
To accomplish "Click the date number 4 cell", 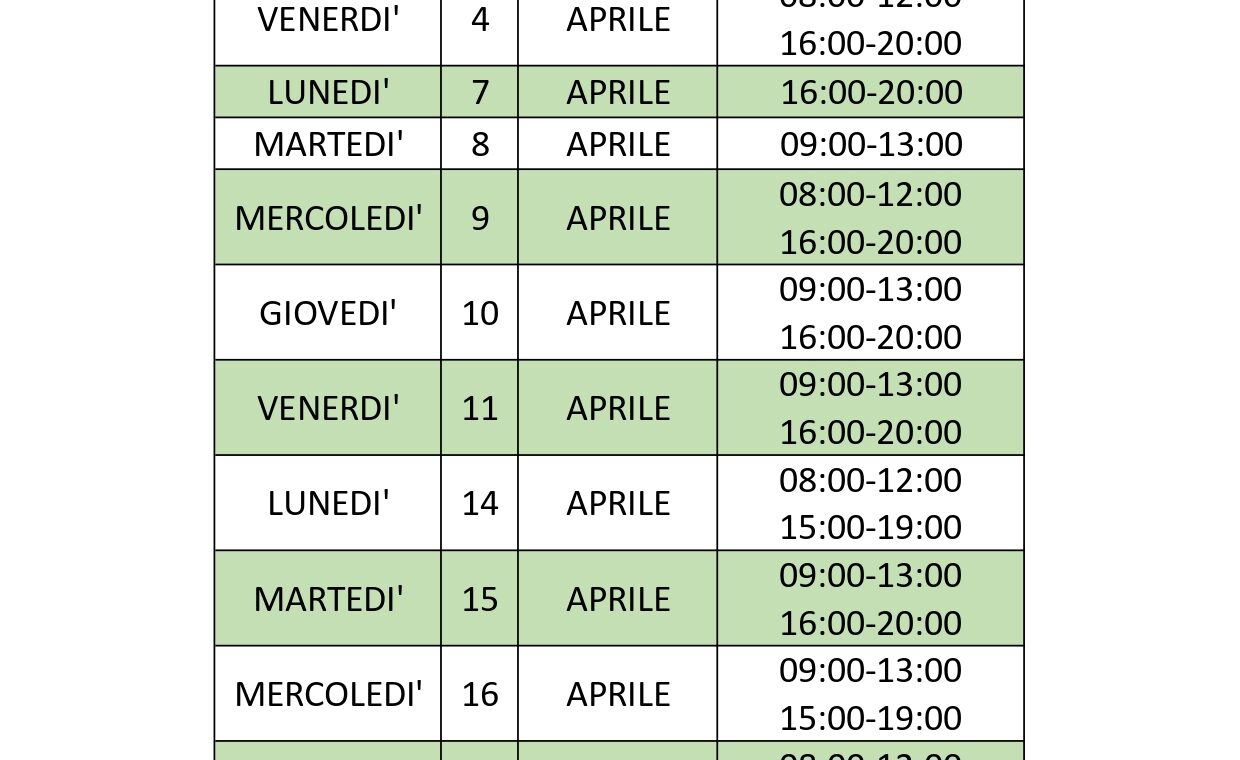I will point(480,20).
